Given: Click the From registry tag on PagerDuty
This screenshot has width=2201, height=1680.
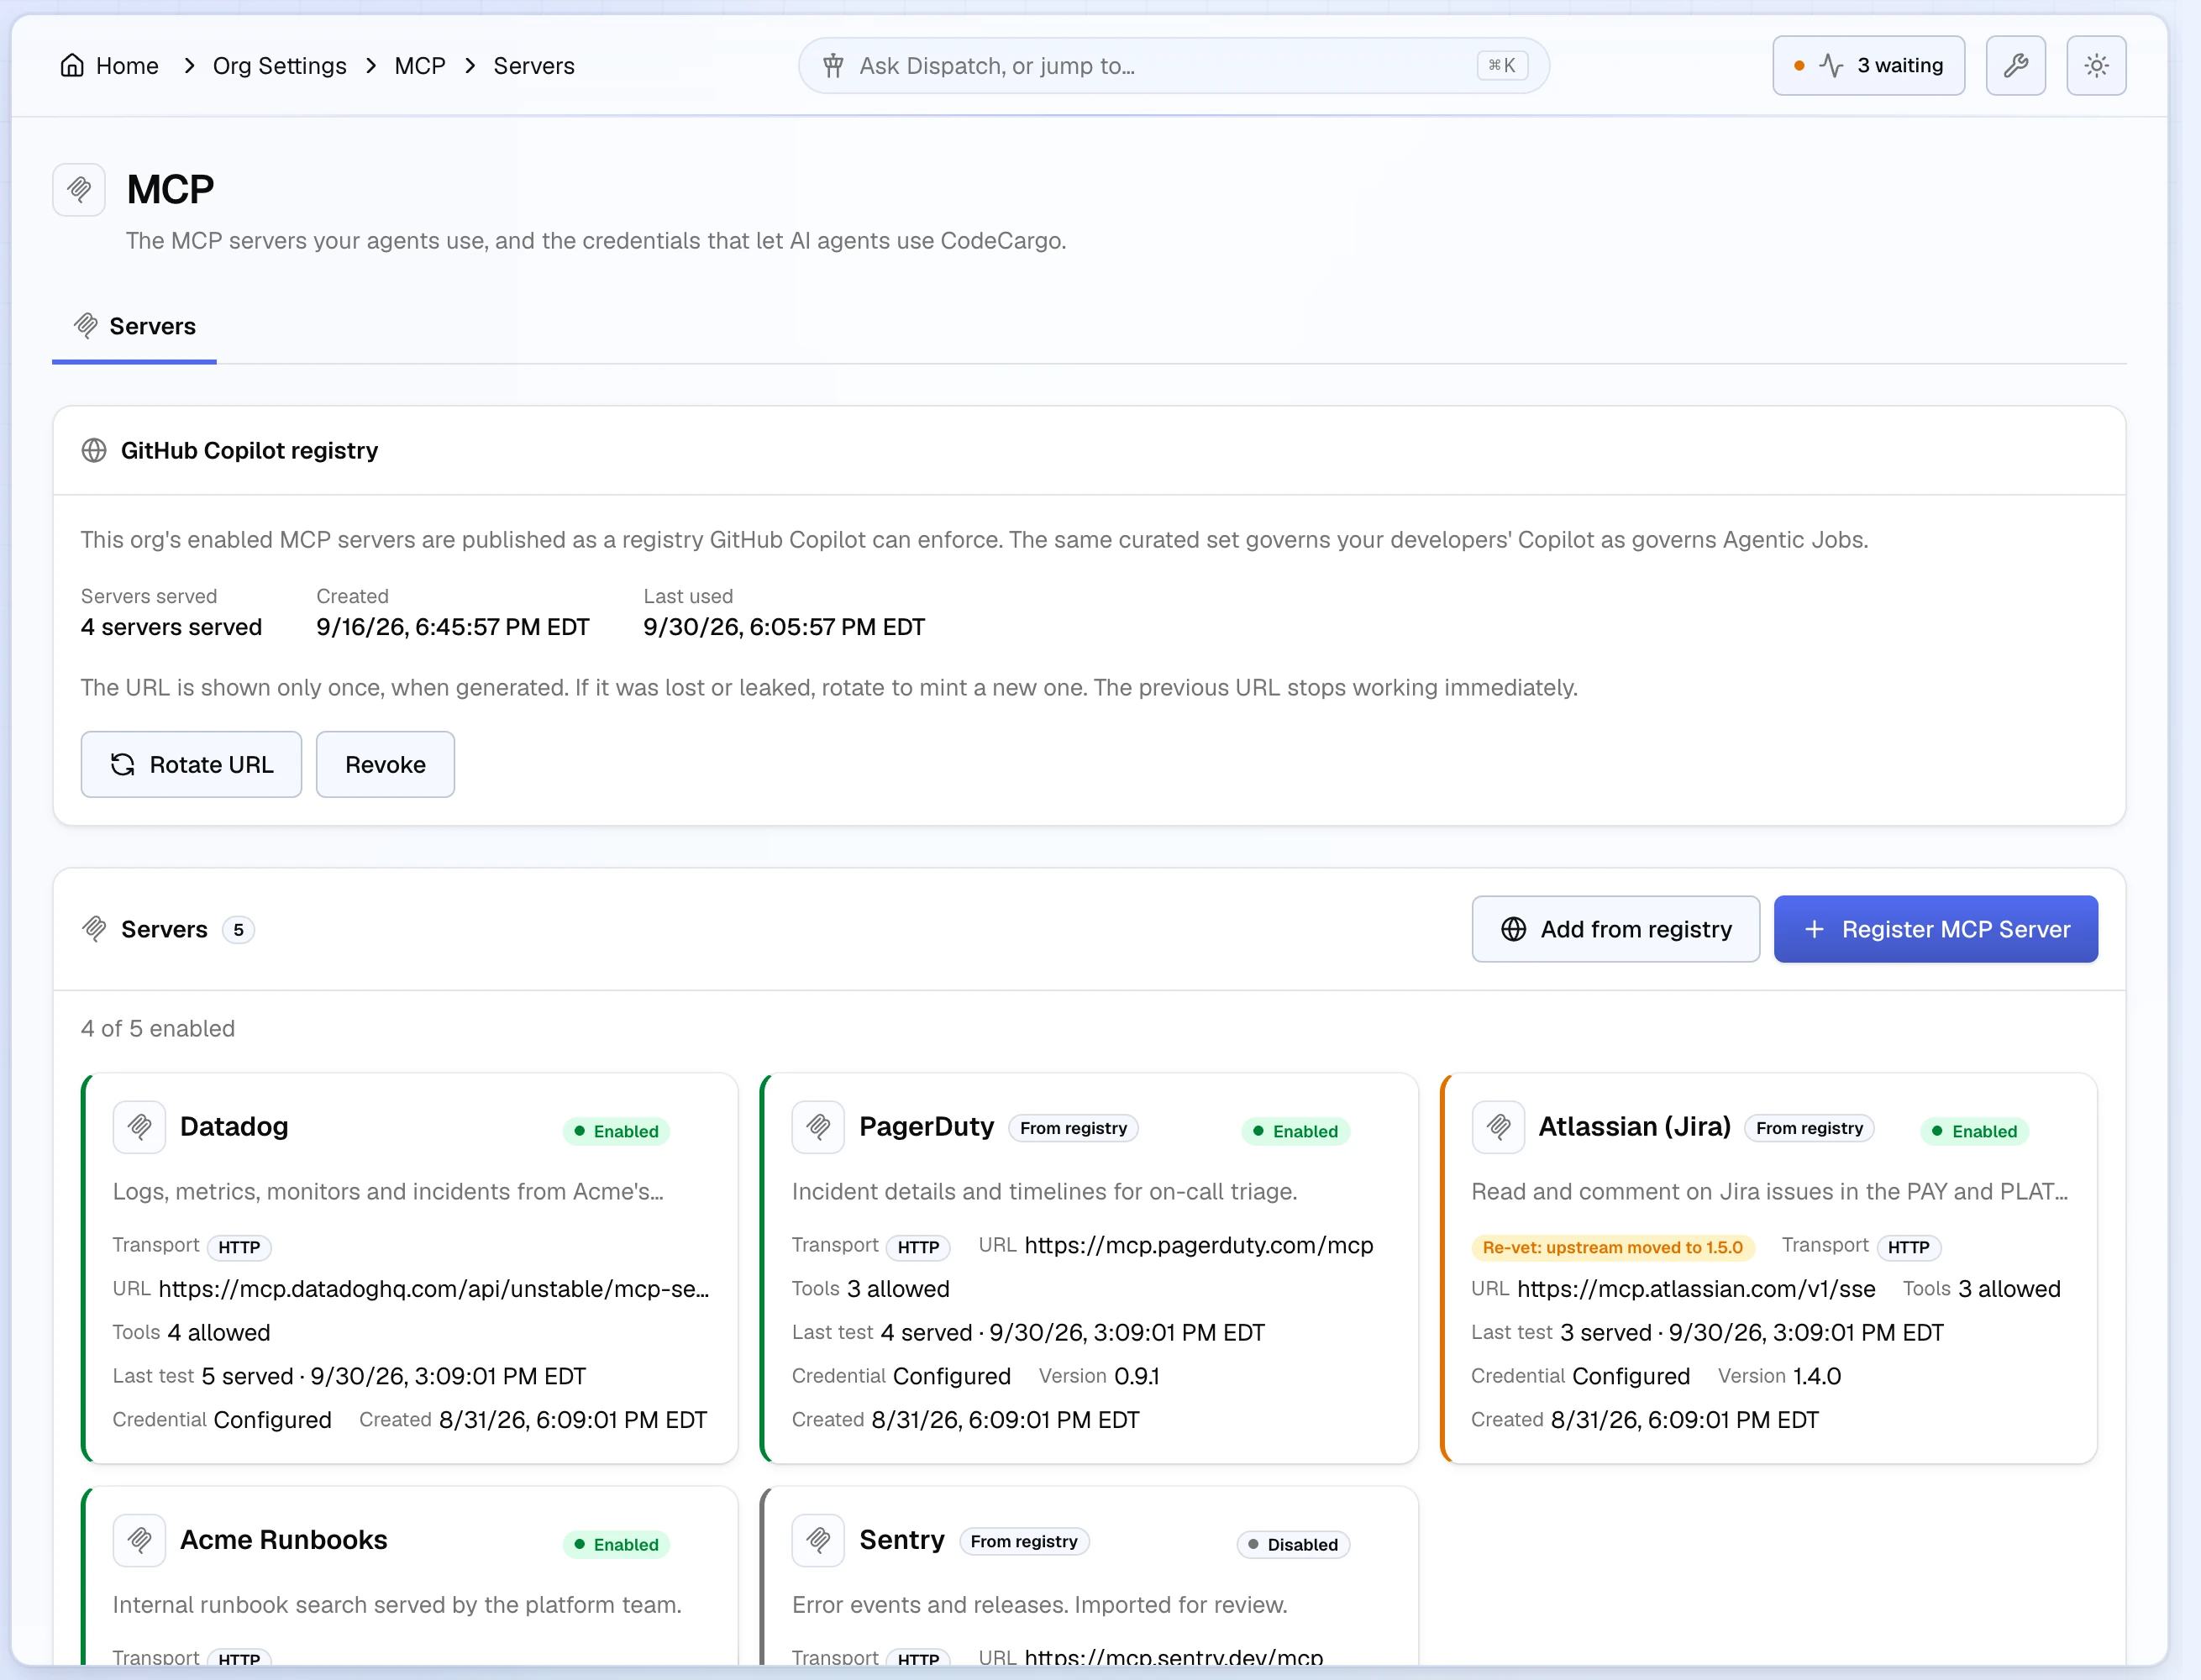Looking at the screenshot, I should tap(1073, 1128).
